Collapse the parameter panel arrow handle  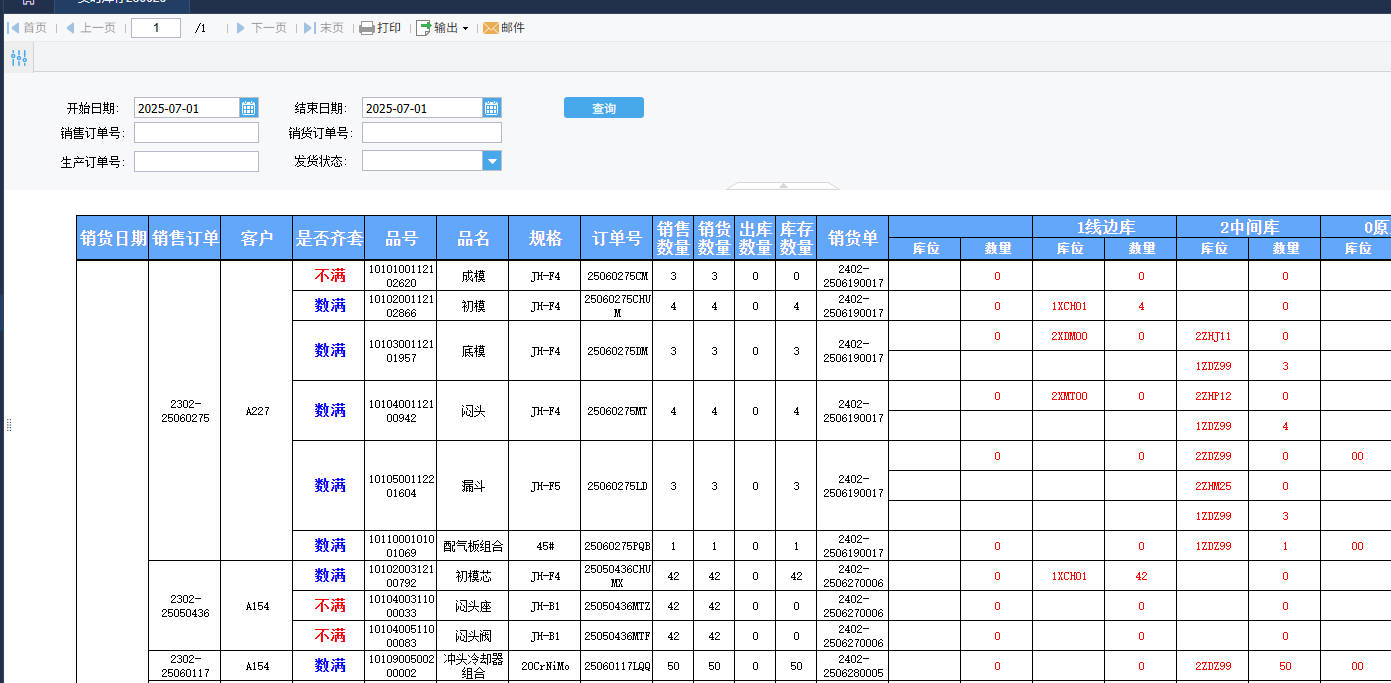click(783, 185)
